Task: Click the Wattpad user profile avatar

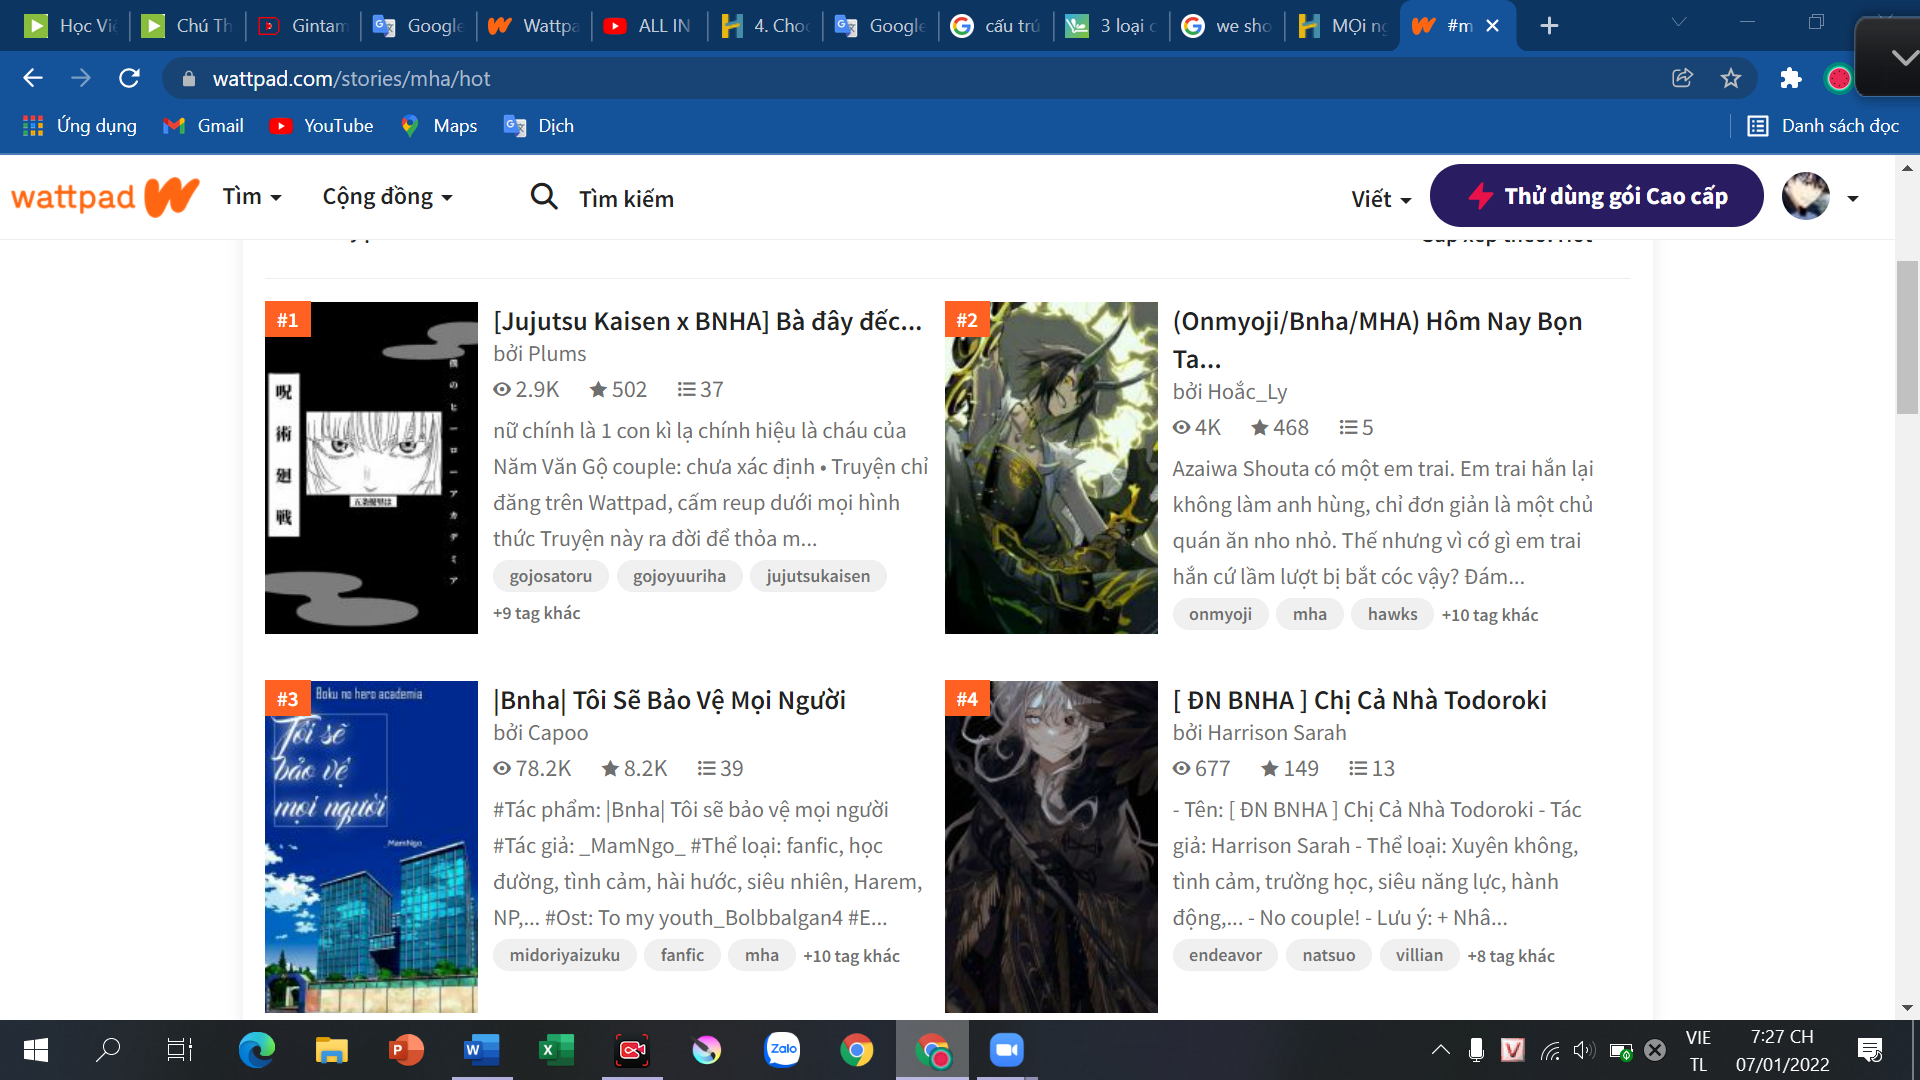Action: tap(1806, 196)
